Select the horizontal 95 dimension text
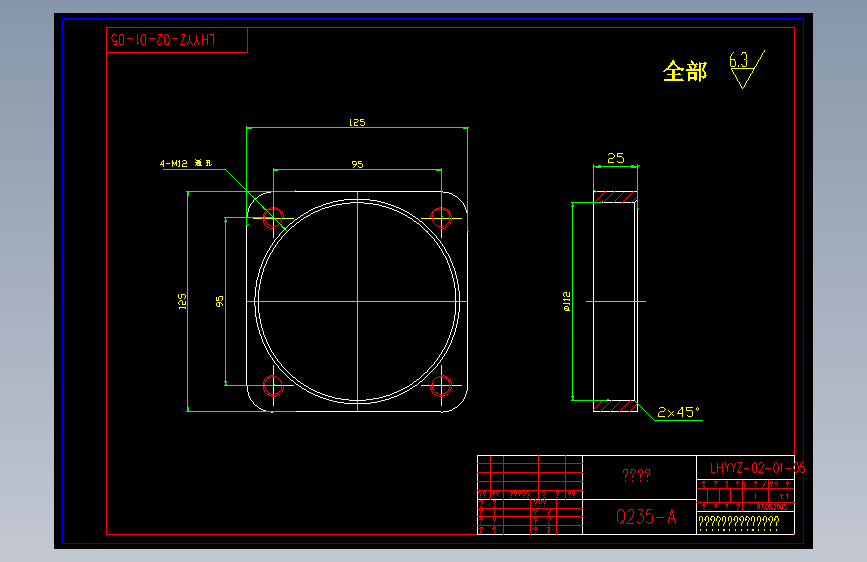 click(357, 164)
